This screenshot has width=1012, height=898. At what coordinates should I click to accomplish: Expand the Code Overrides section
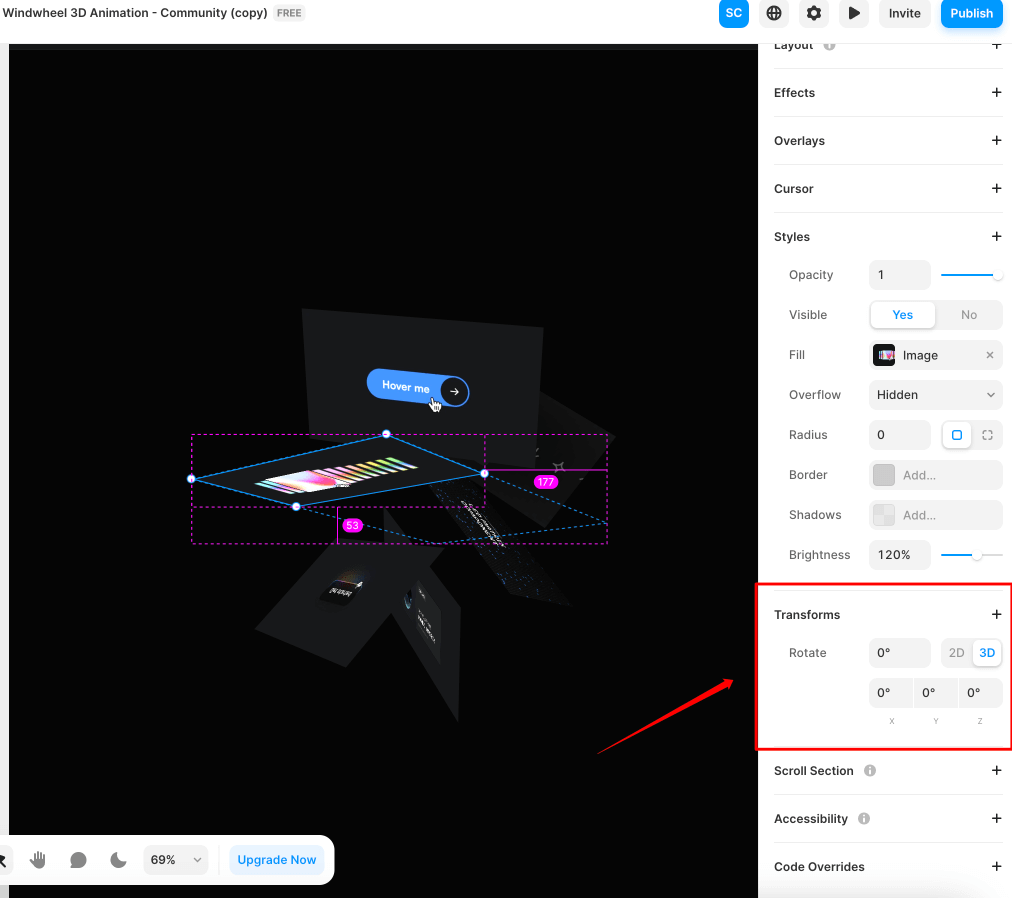coord(996,867)
